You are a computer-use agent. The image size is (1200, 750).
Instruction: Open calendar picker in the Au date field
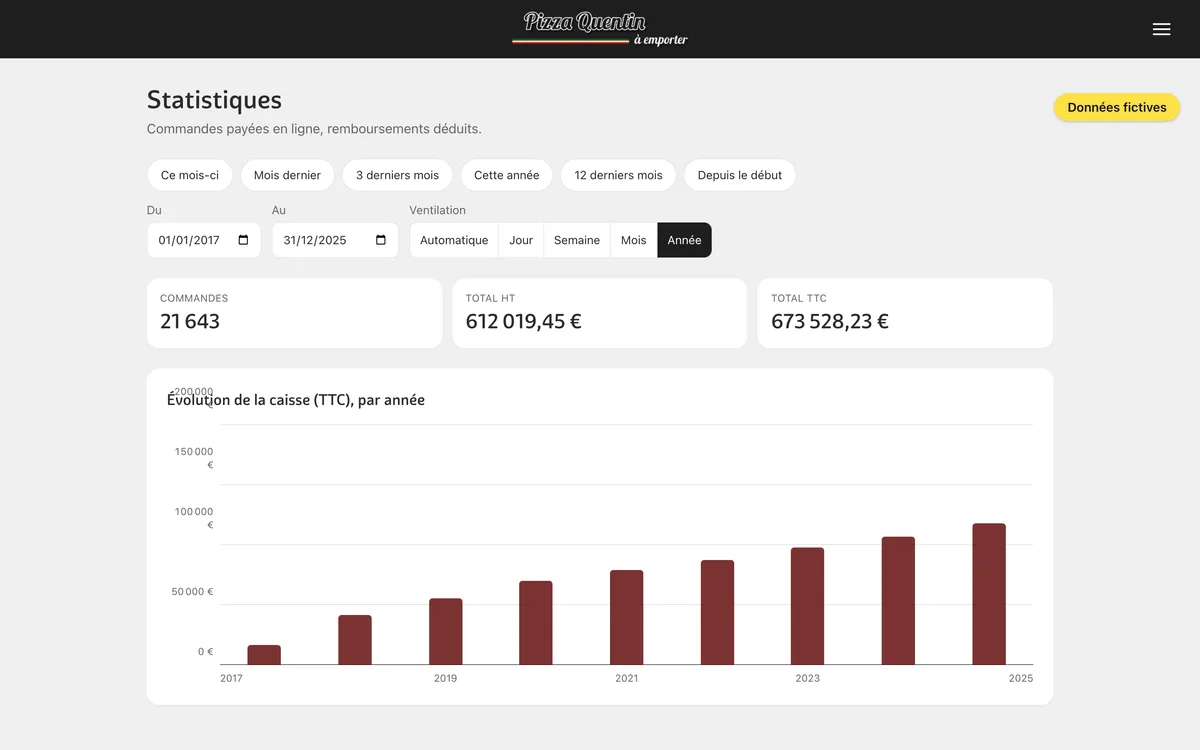tap(381, 240)
